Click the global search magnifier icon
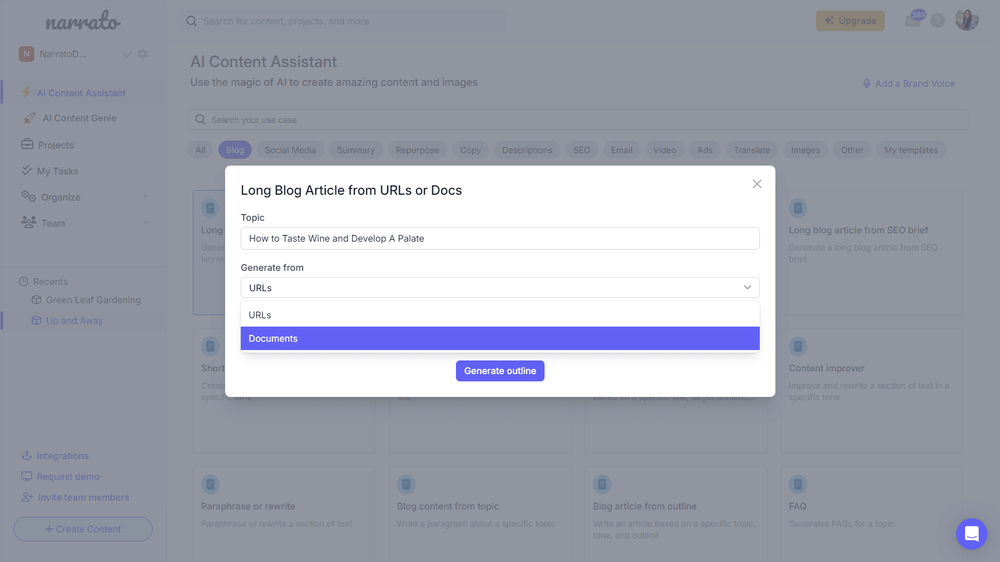 pos(191,21)
